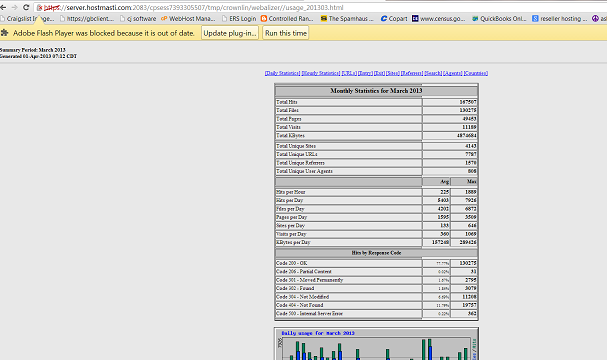Jump to the Countries section link
Screen dimensions: 607x360
(476, 73)
